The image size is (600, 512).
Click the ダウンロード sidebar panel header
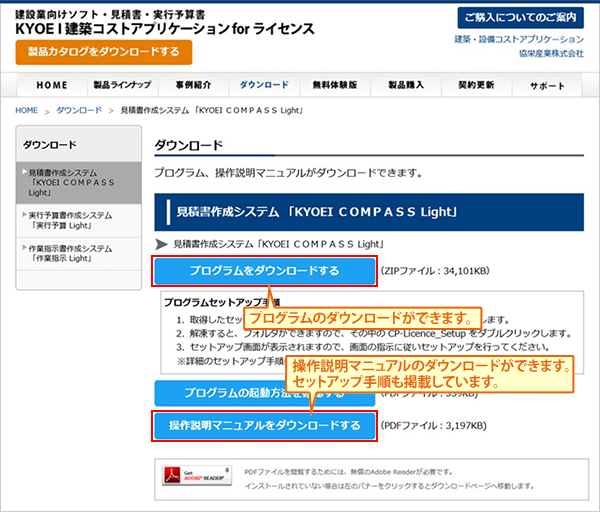coord(78,145)
